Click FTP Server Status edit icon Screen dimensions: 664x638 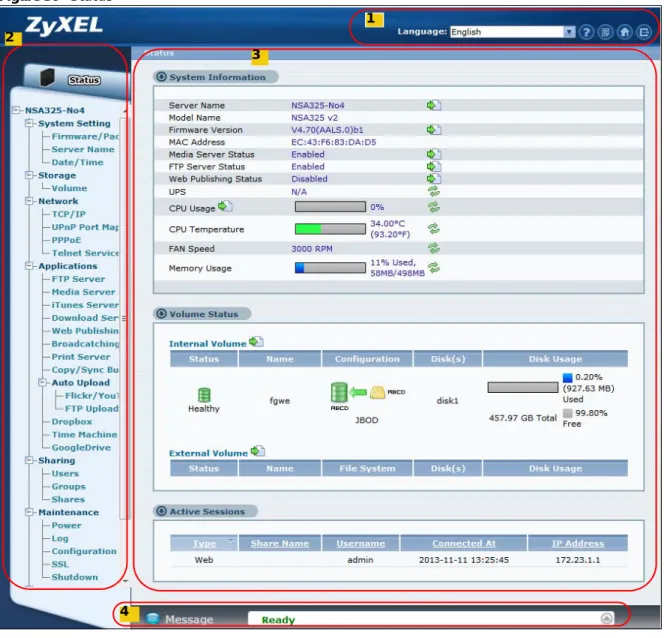click(434, 166)
